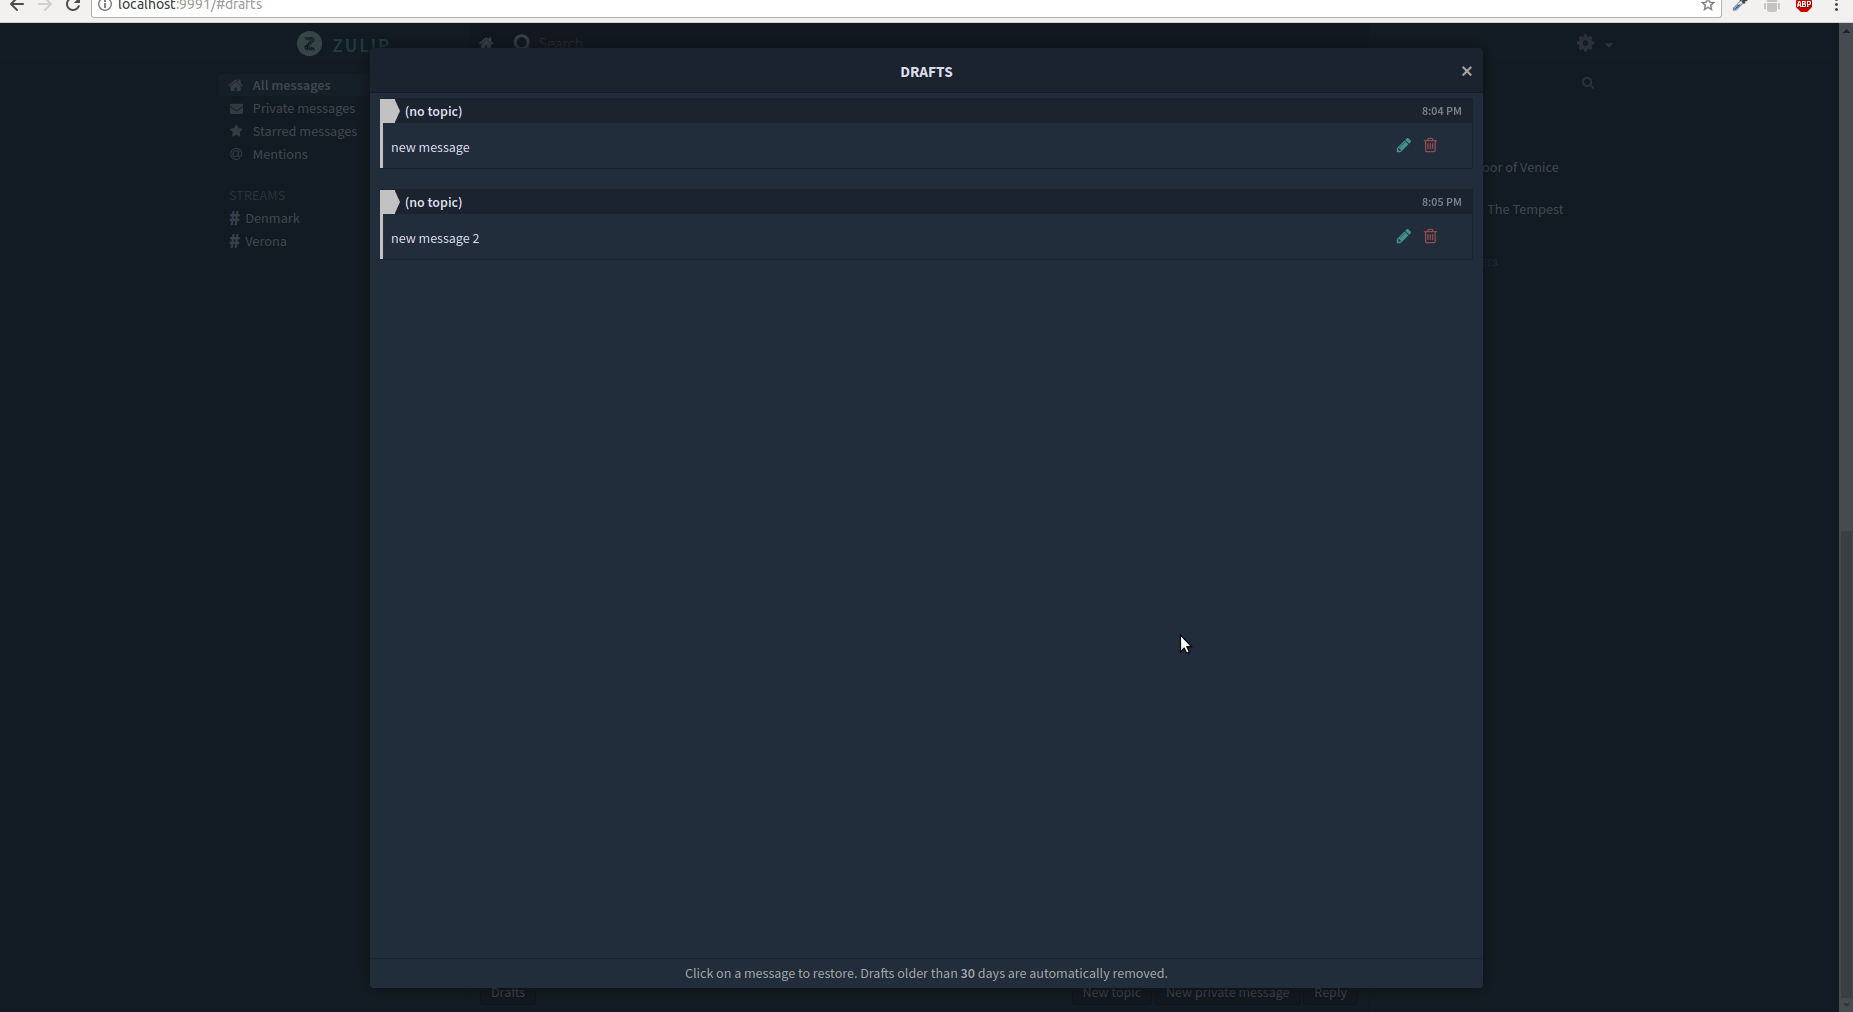Delete the 'new message' draft with the trash icon
Screen dimensions: 1853x1012
pyautogui.click(x=1431, y=145)
